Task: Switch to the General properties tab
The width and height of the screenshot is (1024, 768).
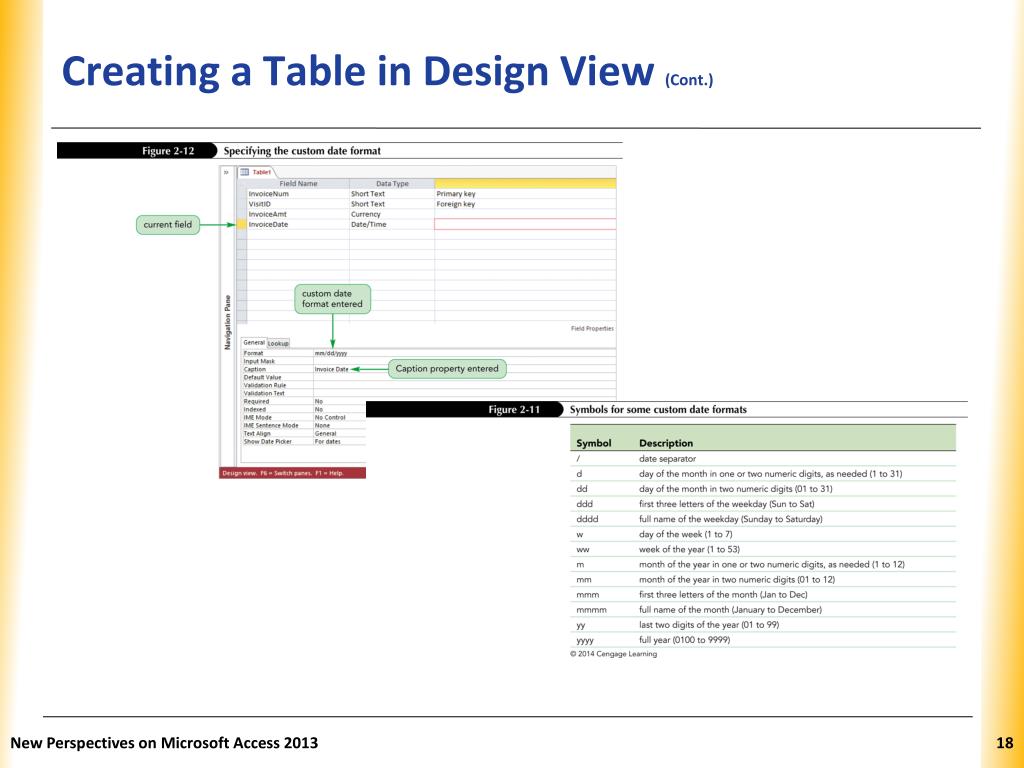Action: [x=254, y=342]
